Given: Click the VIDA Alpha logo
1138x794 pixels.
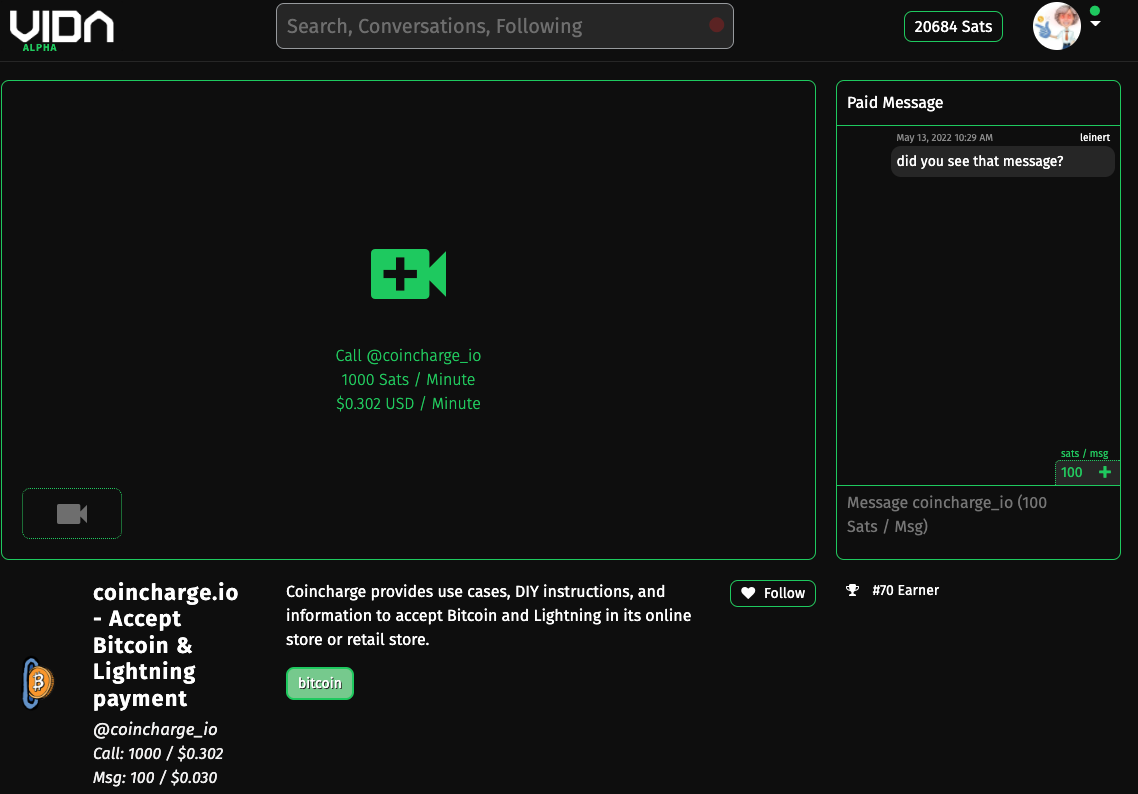Looking at the screenshot, I should (62, 30).
